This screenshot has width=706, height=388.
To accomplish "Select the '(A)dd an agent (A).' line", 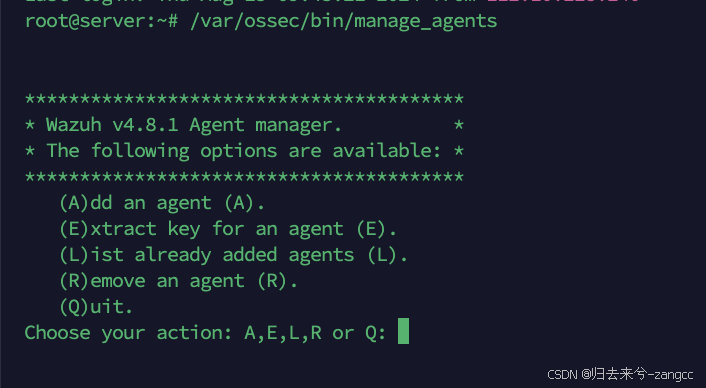I will (x=162, y=203).
